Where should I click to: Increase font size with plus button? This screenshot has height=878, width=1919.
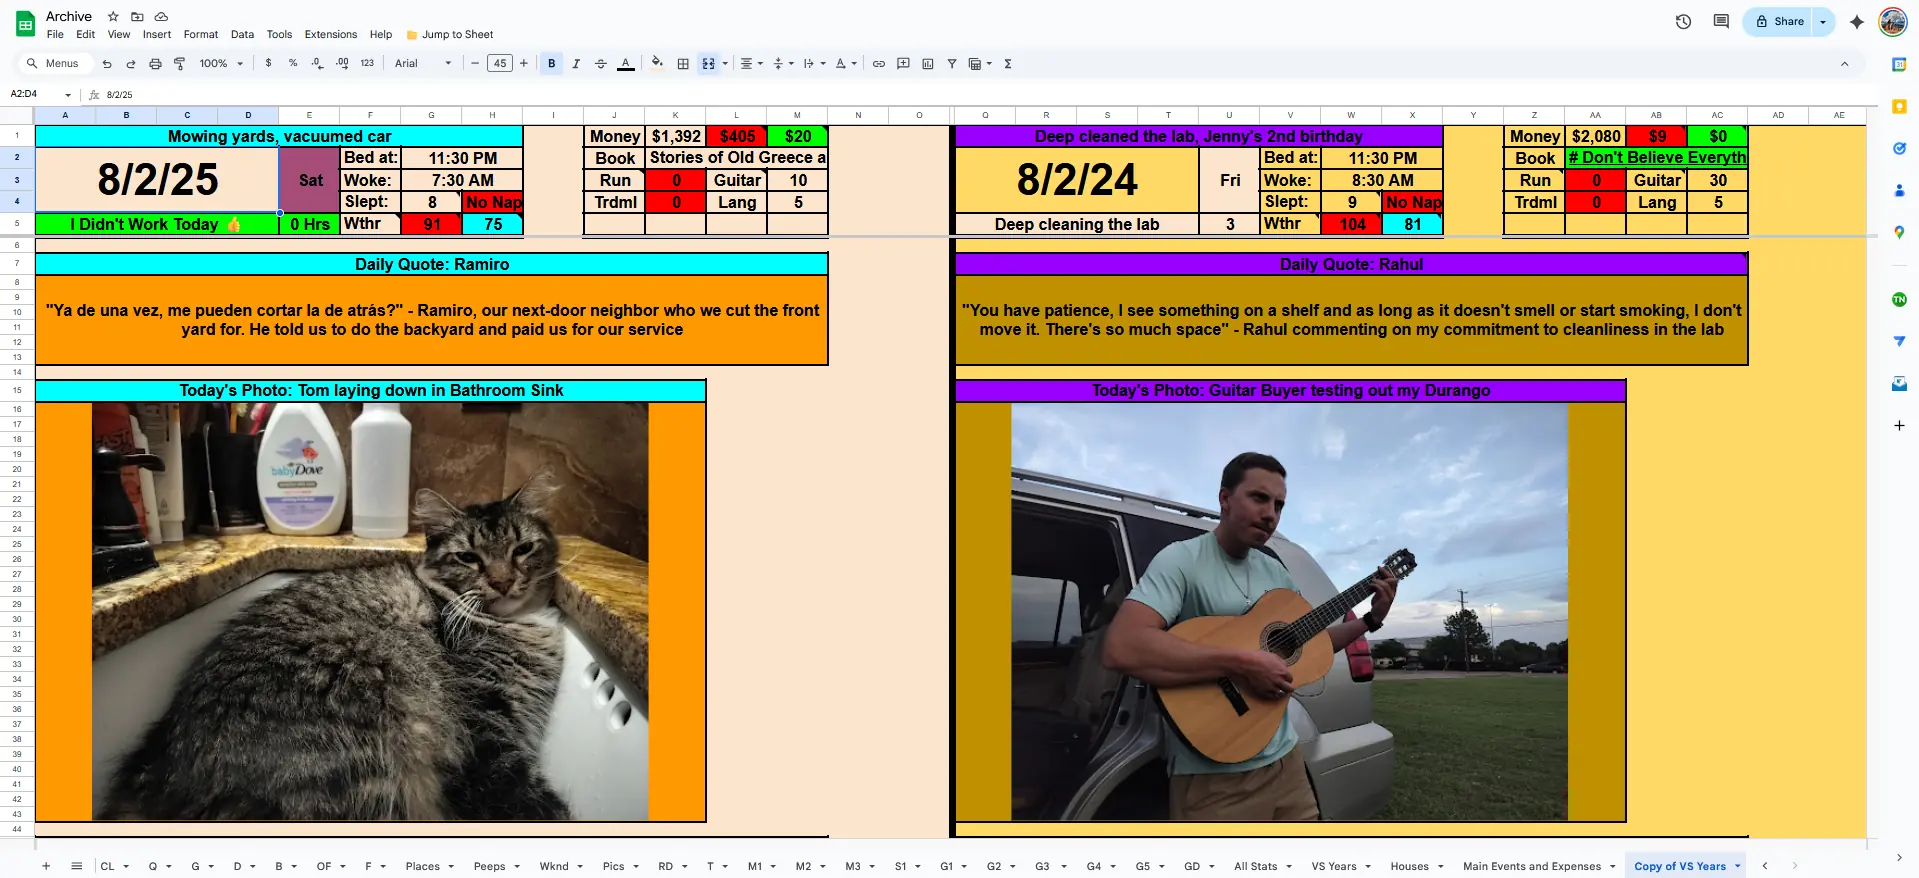523,63
